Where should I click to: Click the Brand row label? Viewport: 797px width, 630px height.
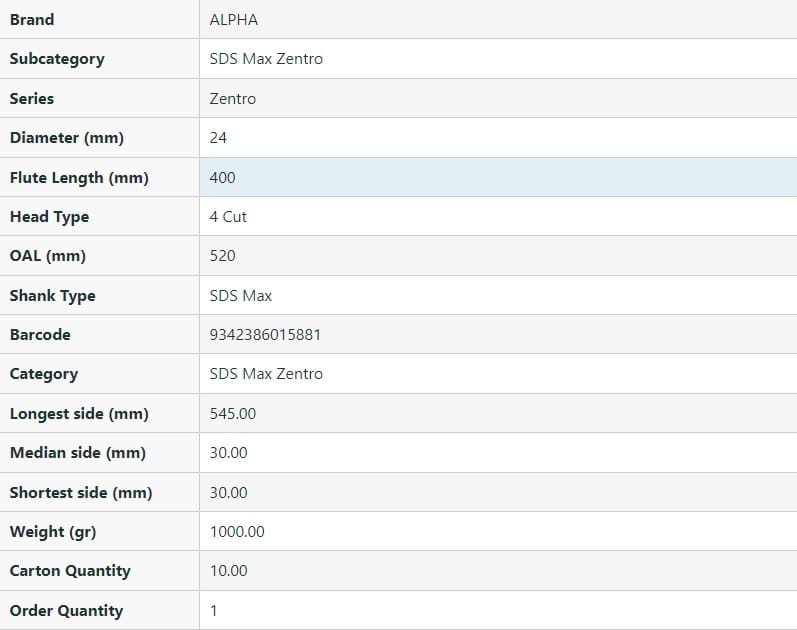click(x=32, y=20)
